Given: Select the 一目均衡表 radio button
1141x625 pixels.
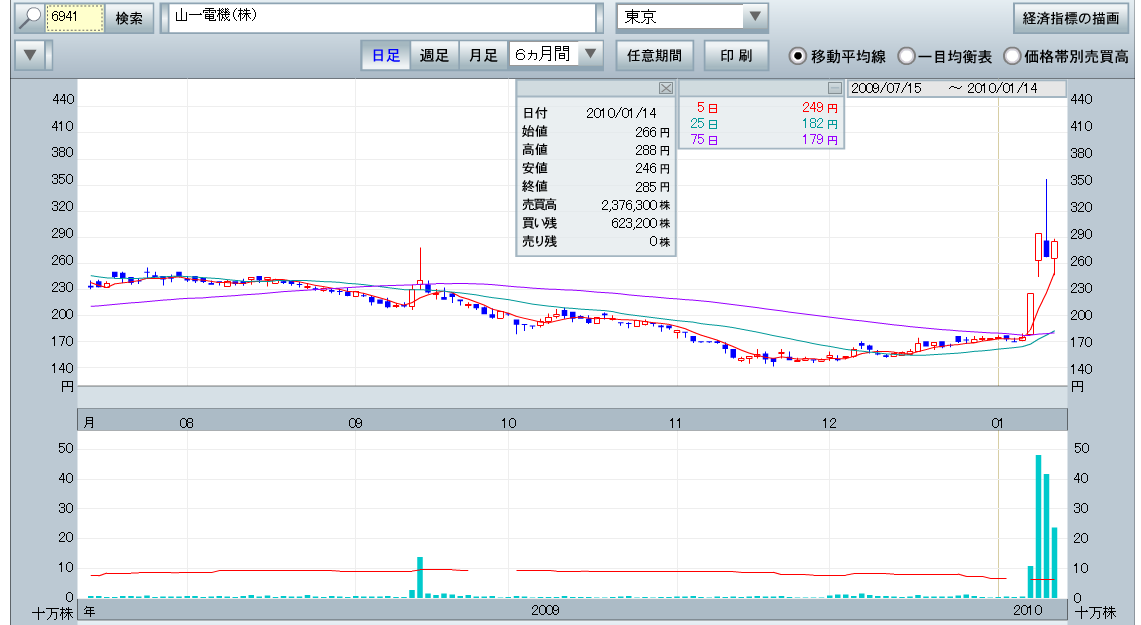Looking at the screenshot, I should coord(906,56).
